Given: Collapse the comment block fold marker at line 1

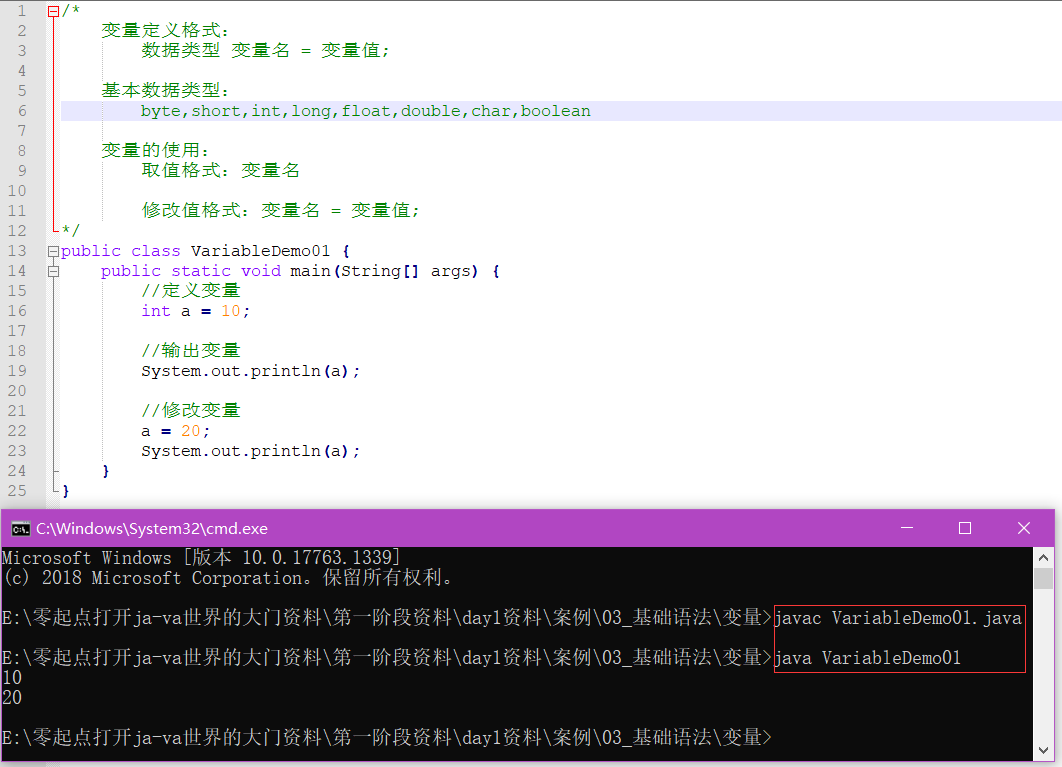Looking at the screenshot, I should pos(53,10).
